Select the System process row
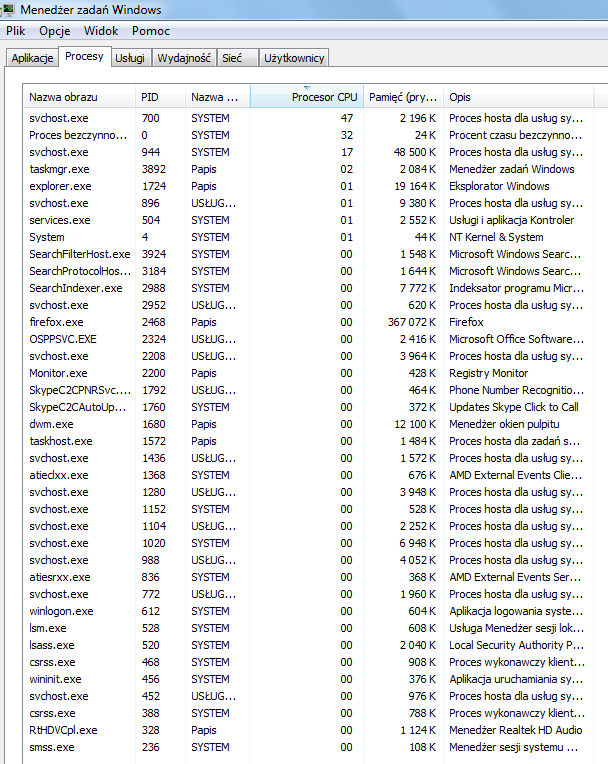 tap(308, 237)
